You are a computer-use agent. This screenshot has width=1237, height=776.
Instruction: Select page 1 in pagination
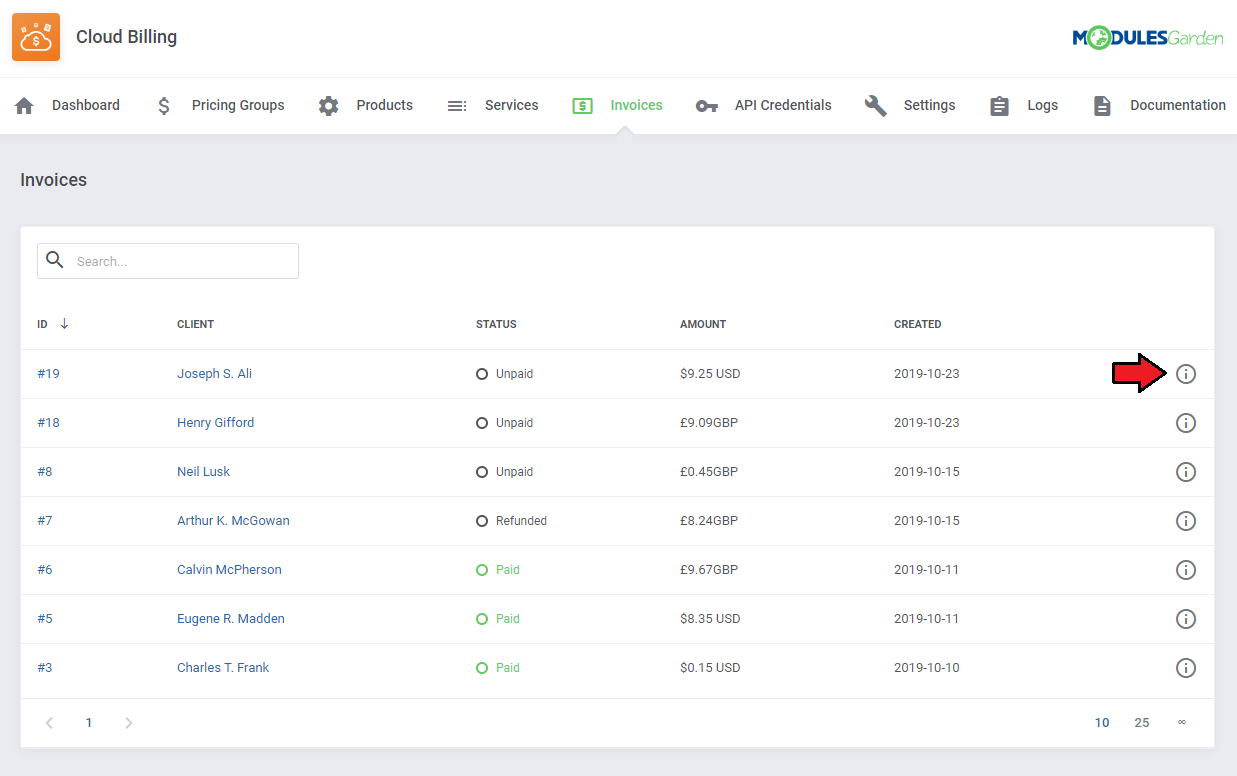pos(89,722)
